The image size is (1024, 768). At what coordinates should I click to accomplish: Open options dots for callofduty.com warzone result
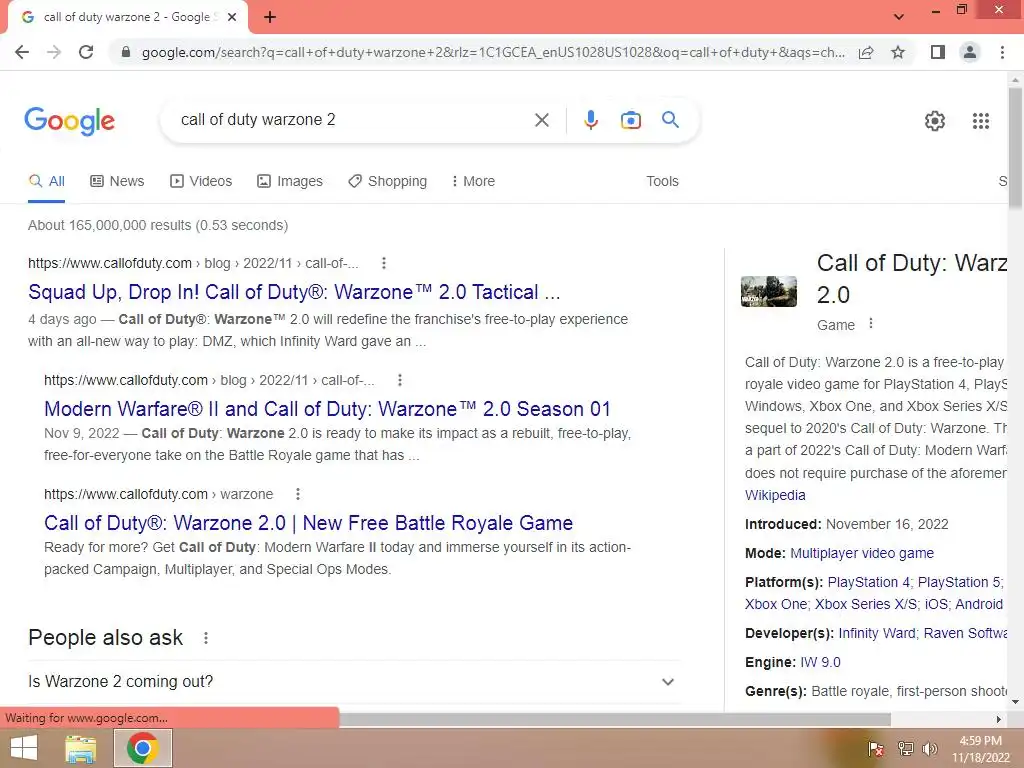(x=298, y=494)
